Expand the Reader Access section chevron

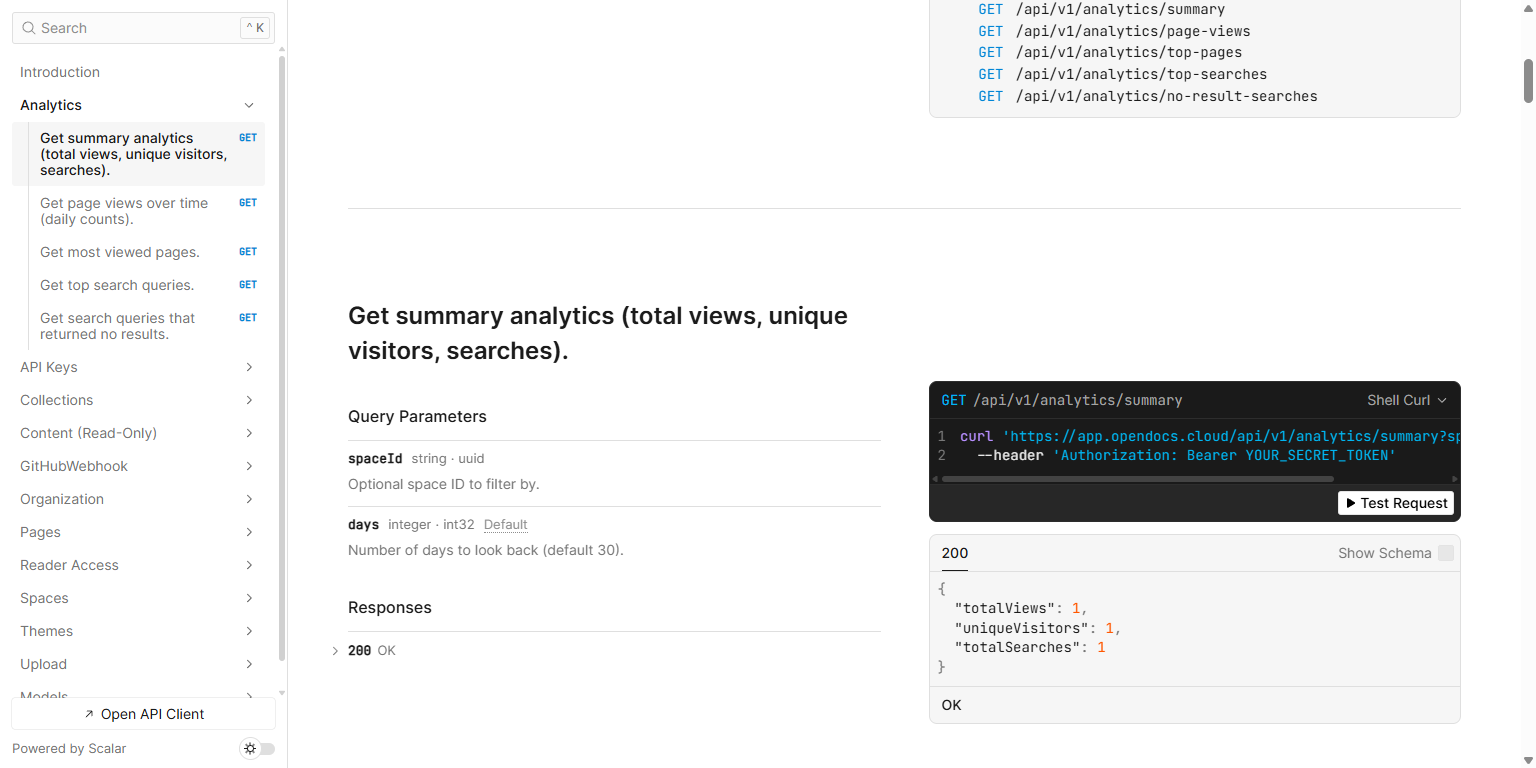(249, 565)
